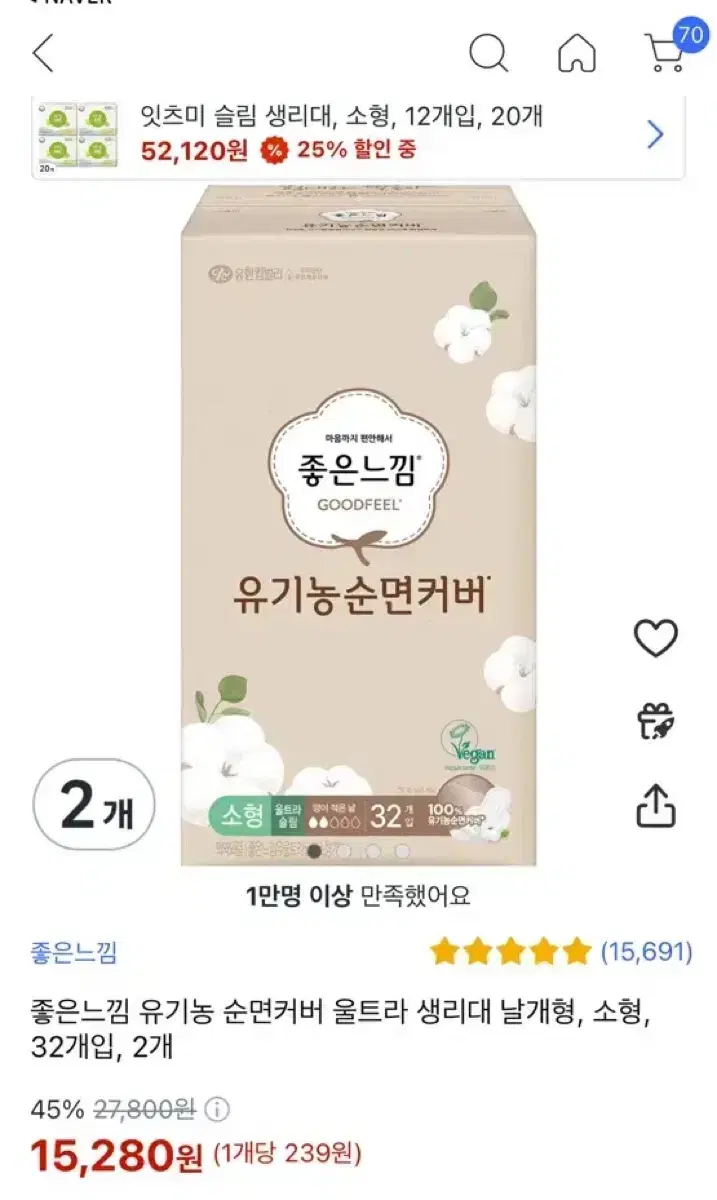Select the second image carousel dot

343,851
